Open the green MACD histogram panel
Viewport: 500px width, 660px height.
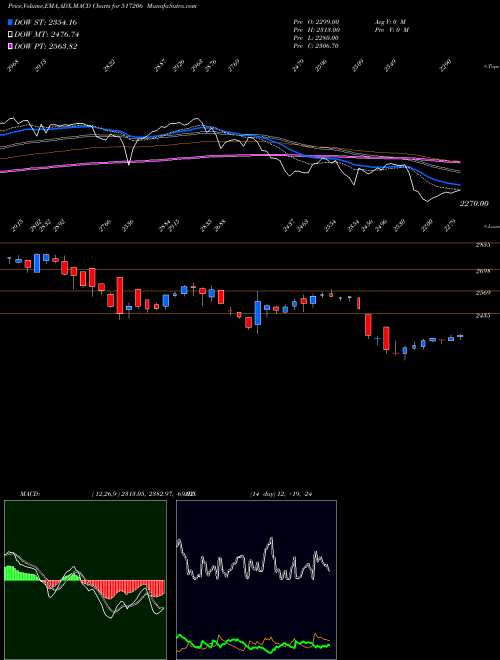tap(85, 580)
